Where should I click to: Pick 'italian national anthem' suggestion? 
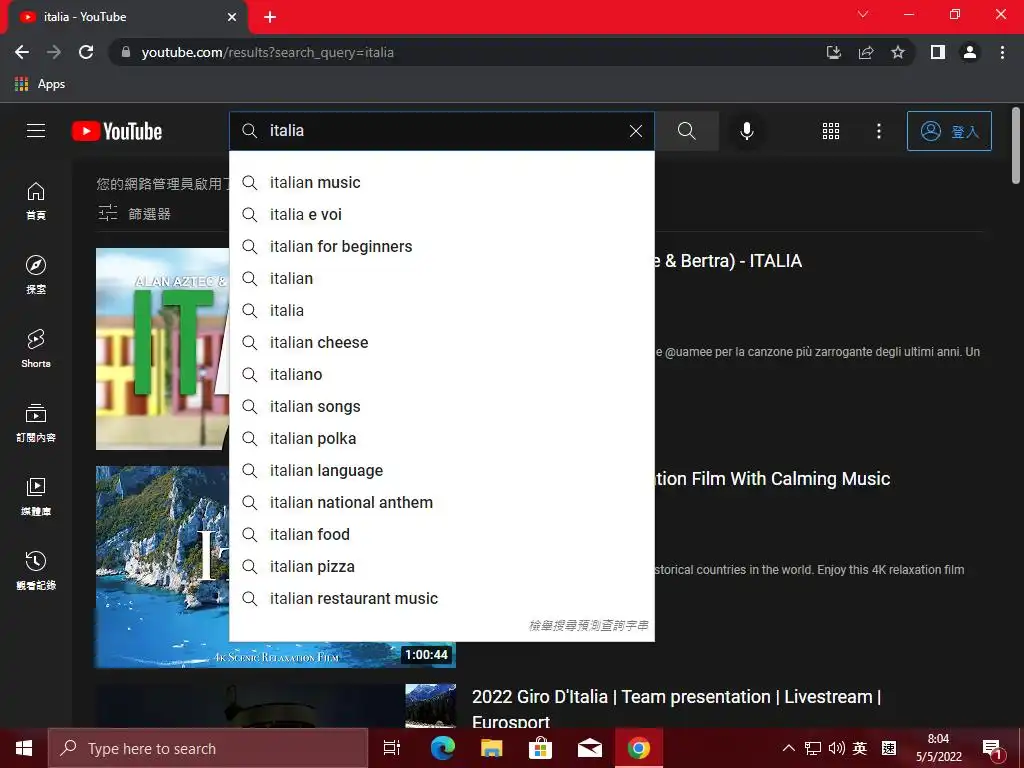[x=441, y=502]
